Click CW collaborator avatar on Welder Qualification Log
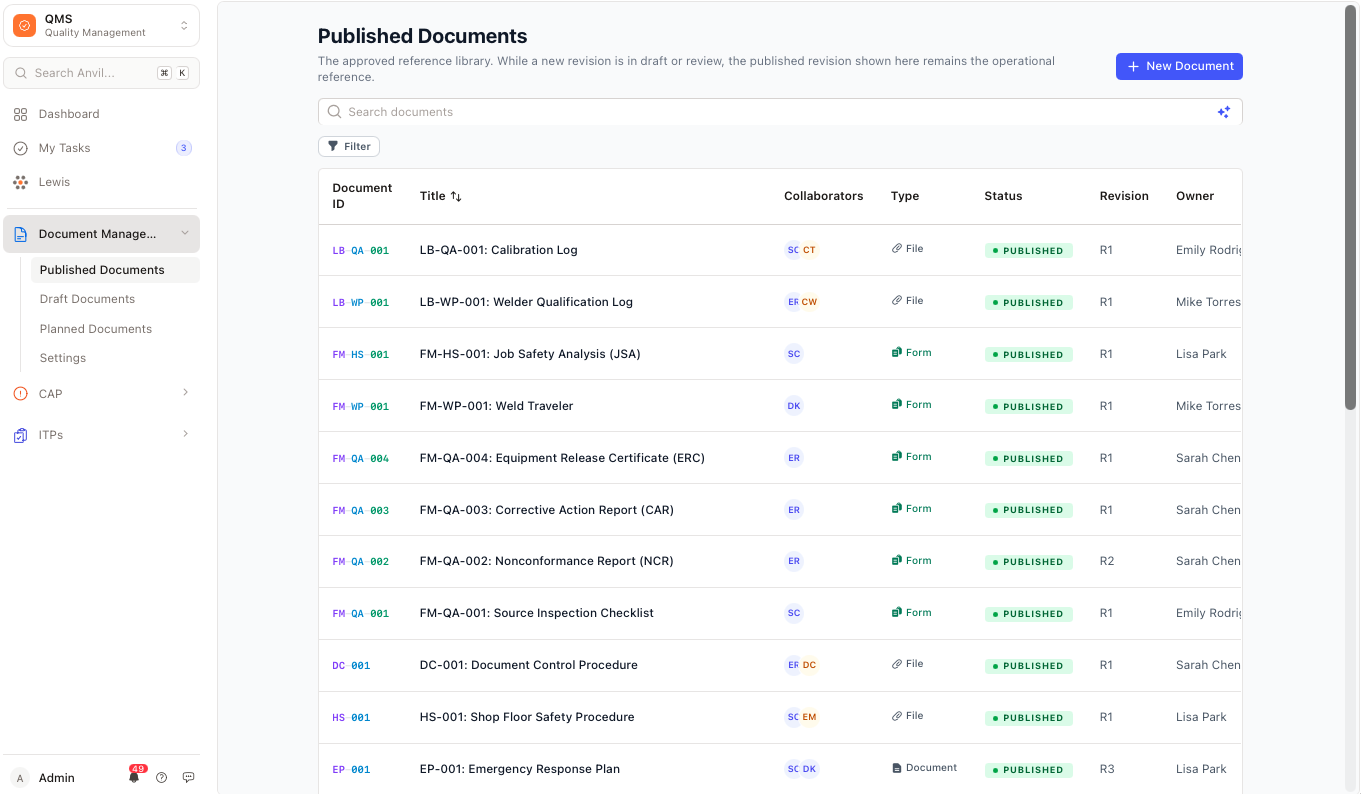The image size is (1361, 794). [809, 302]
